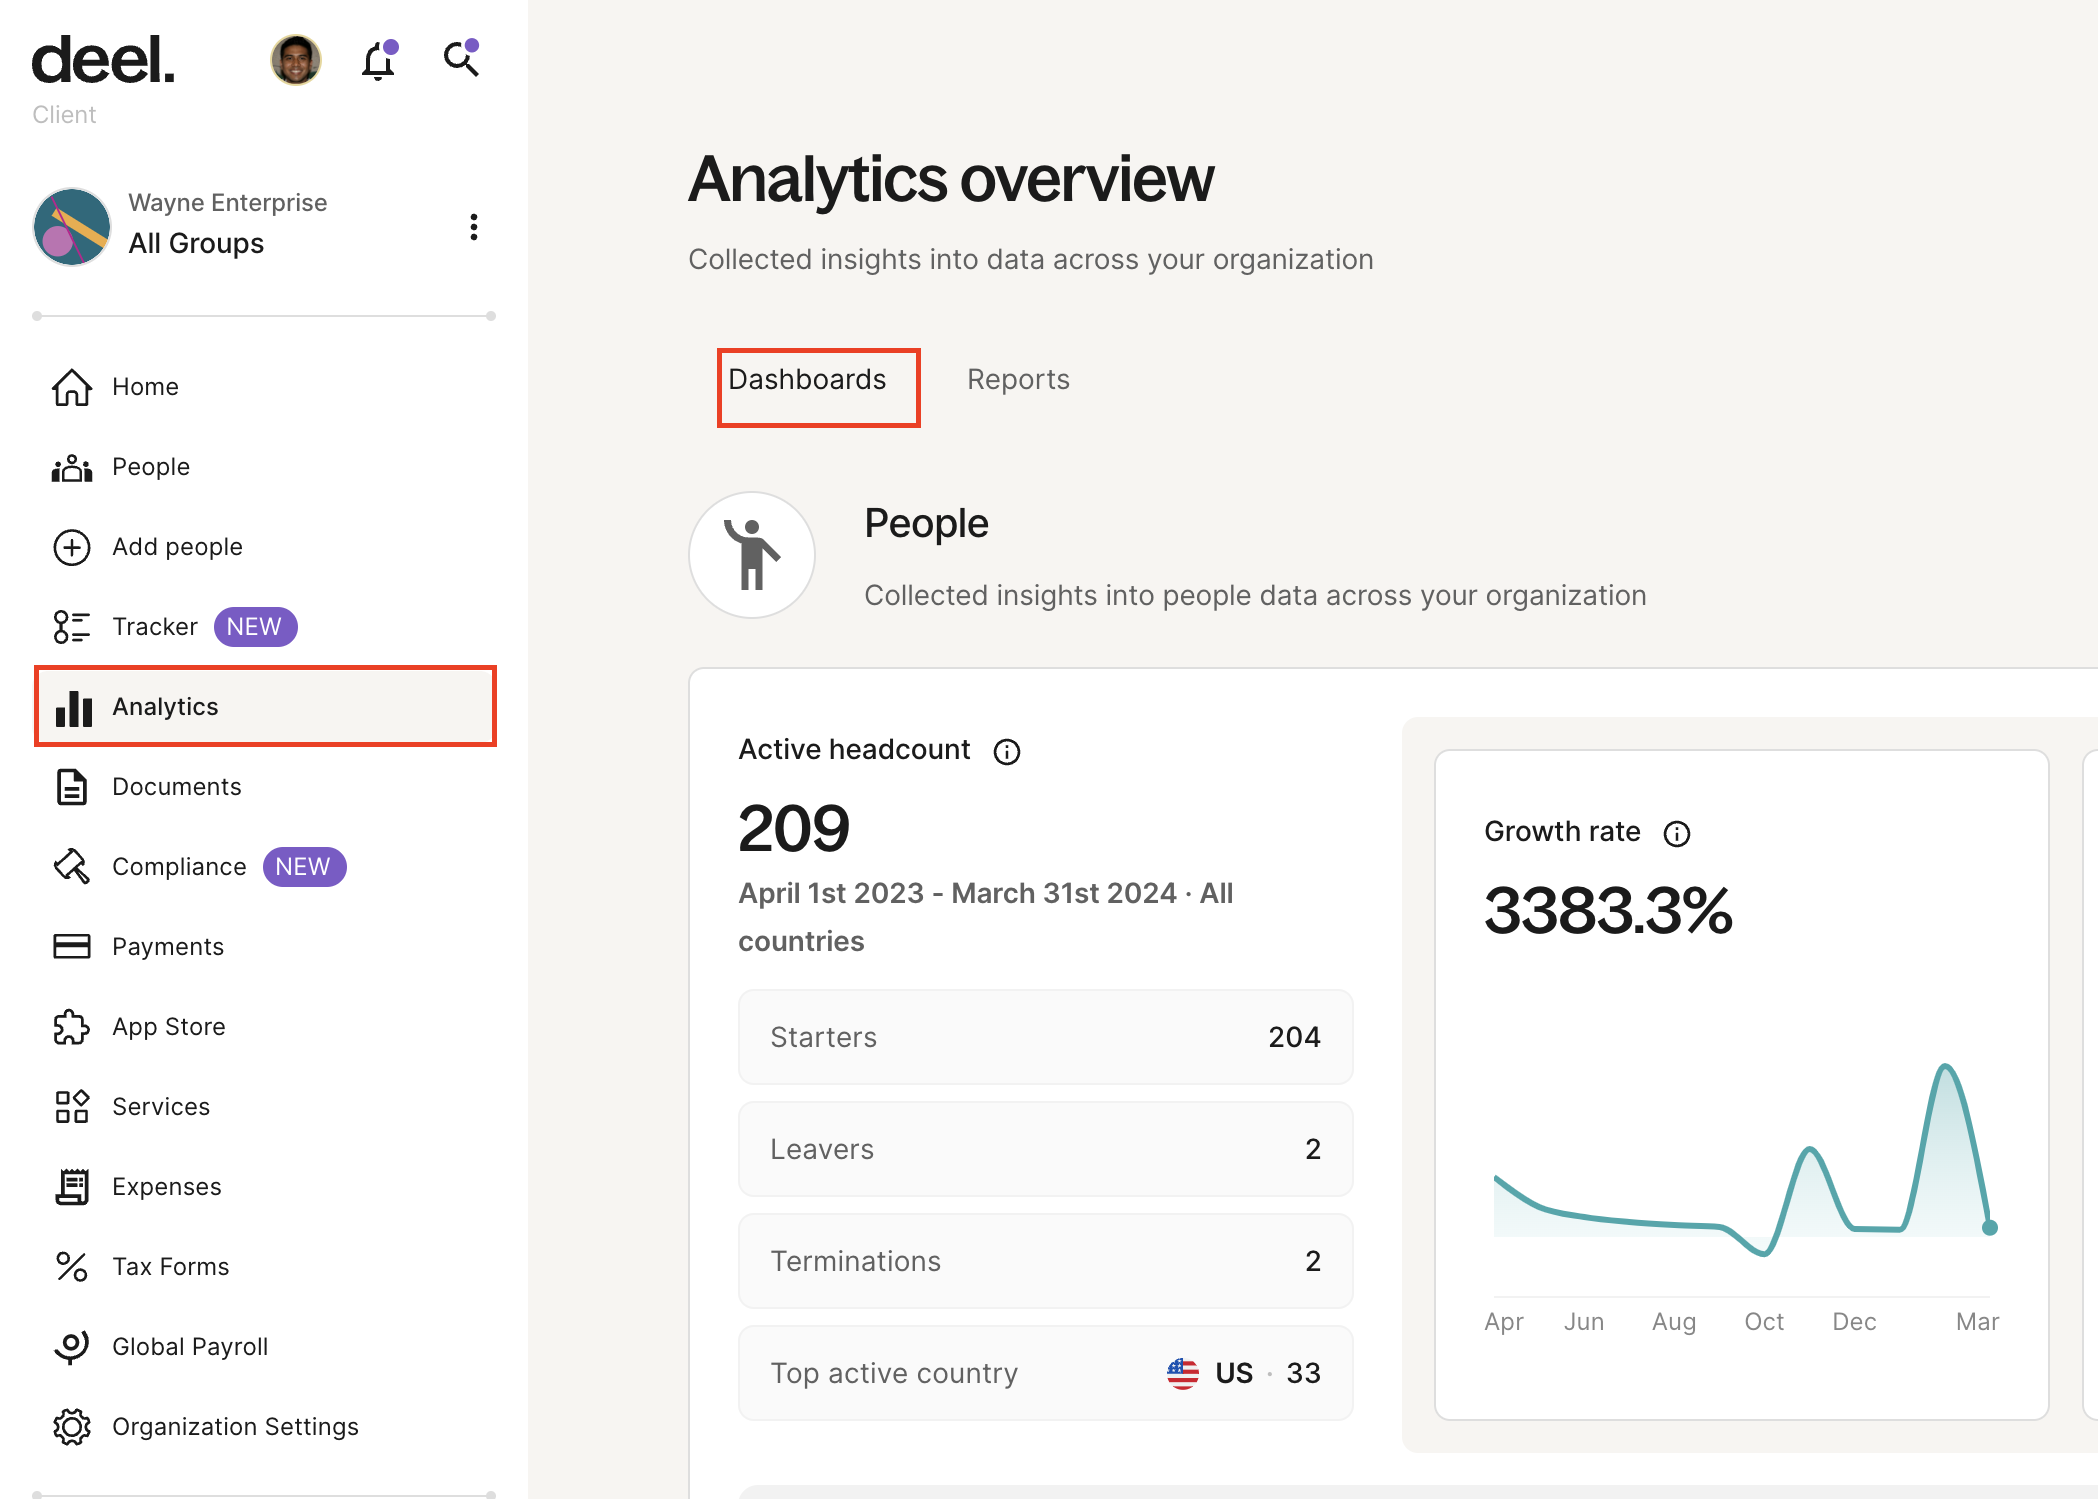
Task: Switch to the Reports tab
Action: 1017,379
